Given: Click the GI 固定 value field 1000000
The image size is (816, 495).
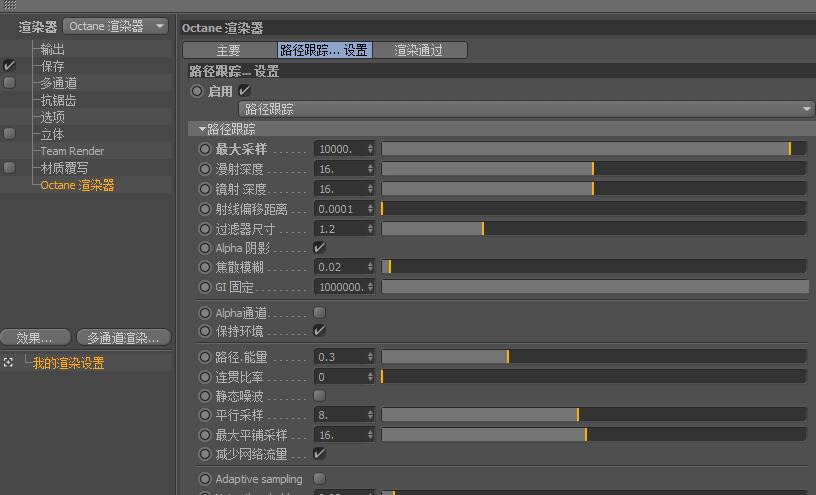Looking at the screenshot, I should coord(340,287).
